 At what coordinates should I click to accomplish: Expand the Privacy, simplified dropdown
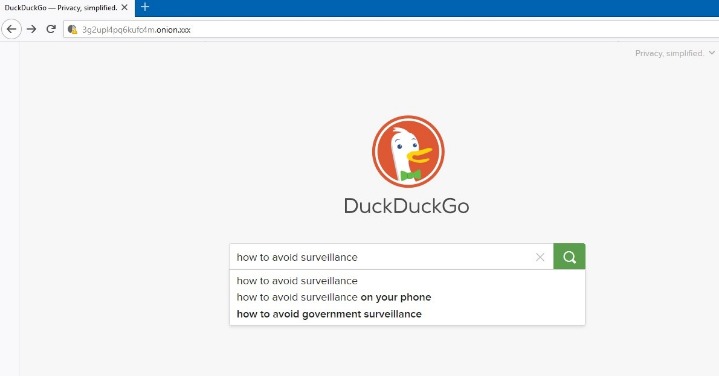click(x=675, y=53)
